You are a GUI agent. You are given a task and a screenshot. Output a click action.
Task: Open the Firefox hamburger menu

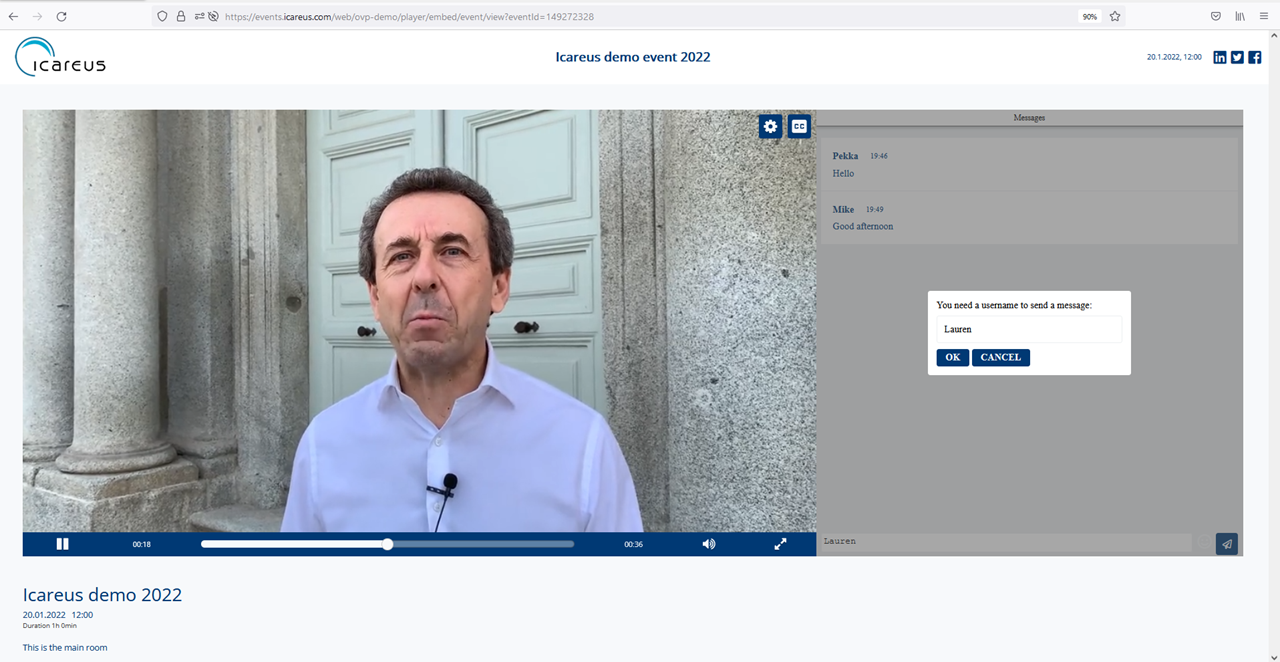pos(1264,16)
